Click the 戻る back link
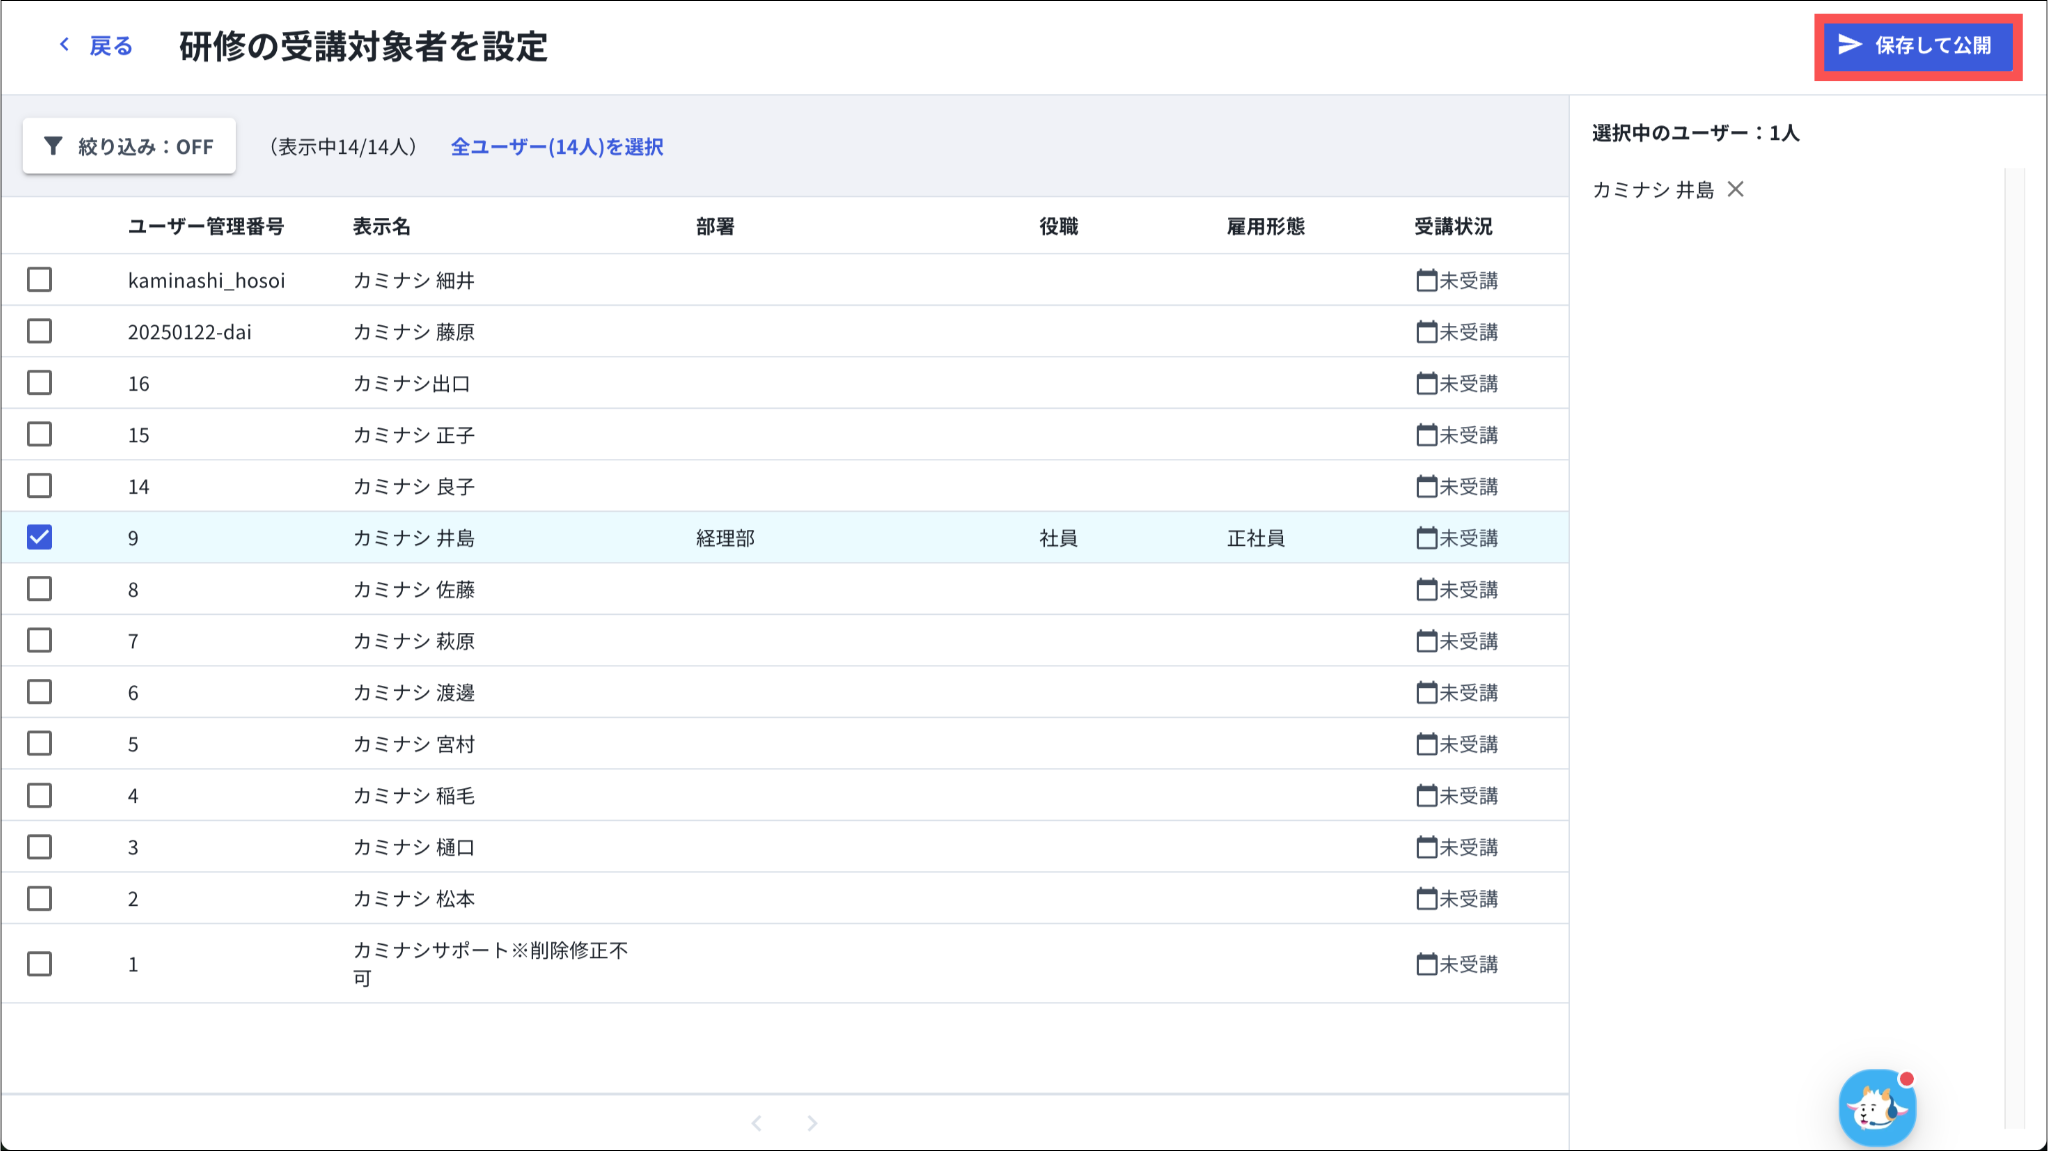The width and height of the screenshot is (2048, 1151). (x=110, y=46)
